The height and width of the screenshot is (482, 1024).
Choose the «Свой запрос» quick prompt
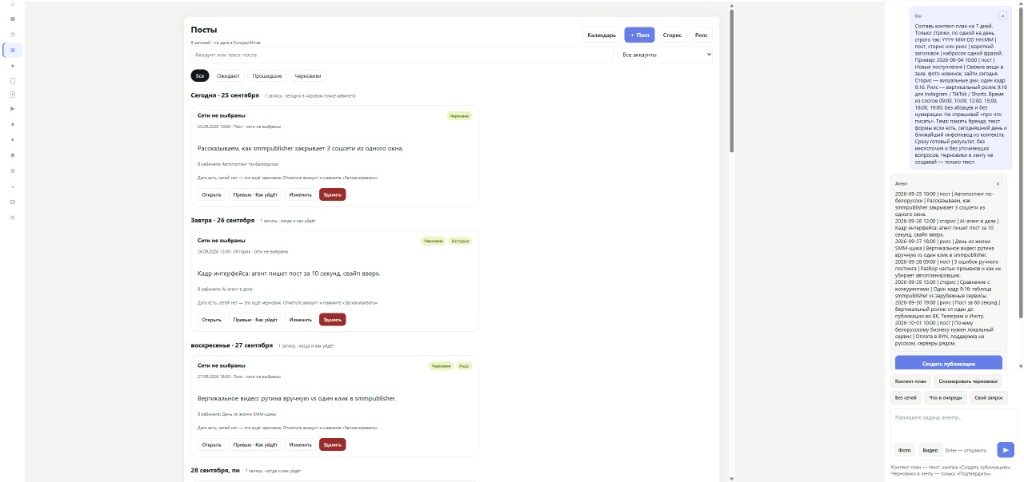[x=989, y=397]
